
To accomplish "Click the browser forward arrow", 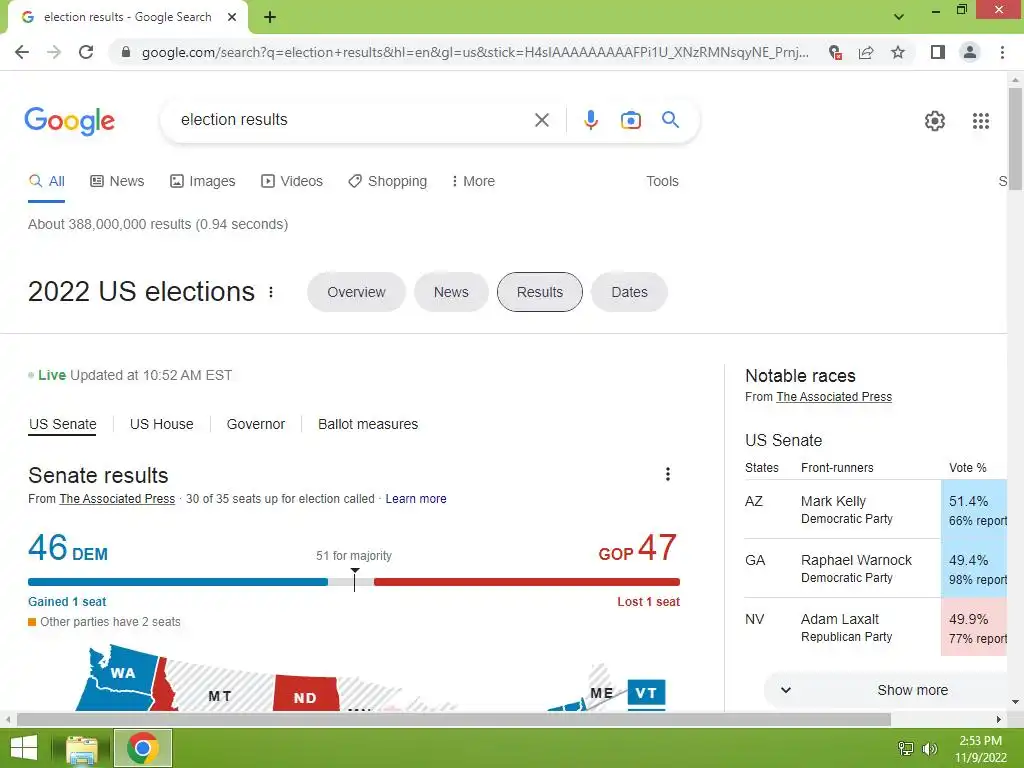I will [x=54, y=52].
